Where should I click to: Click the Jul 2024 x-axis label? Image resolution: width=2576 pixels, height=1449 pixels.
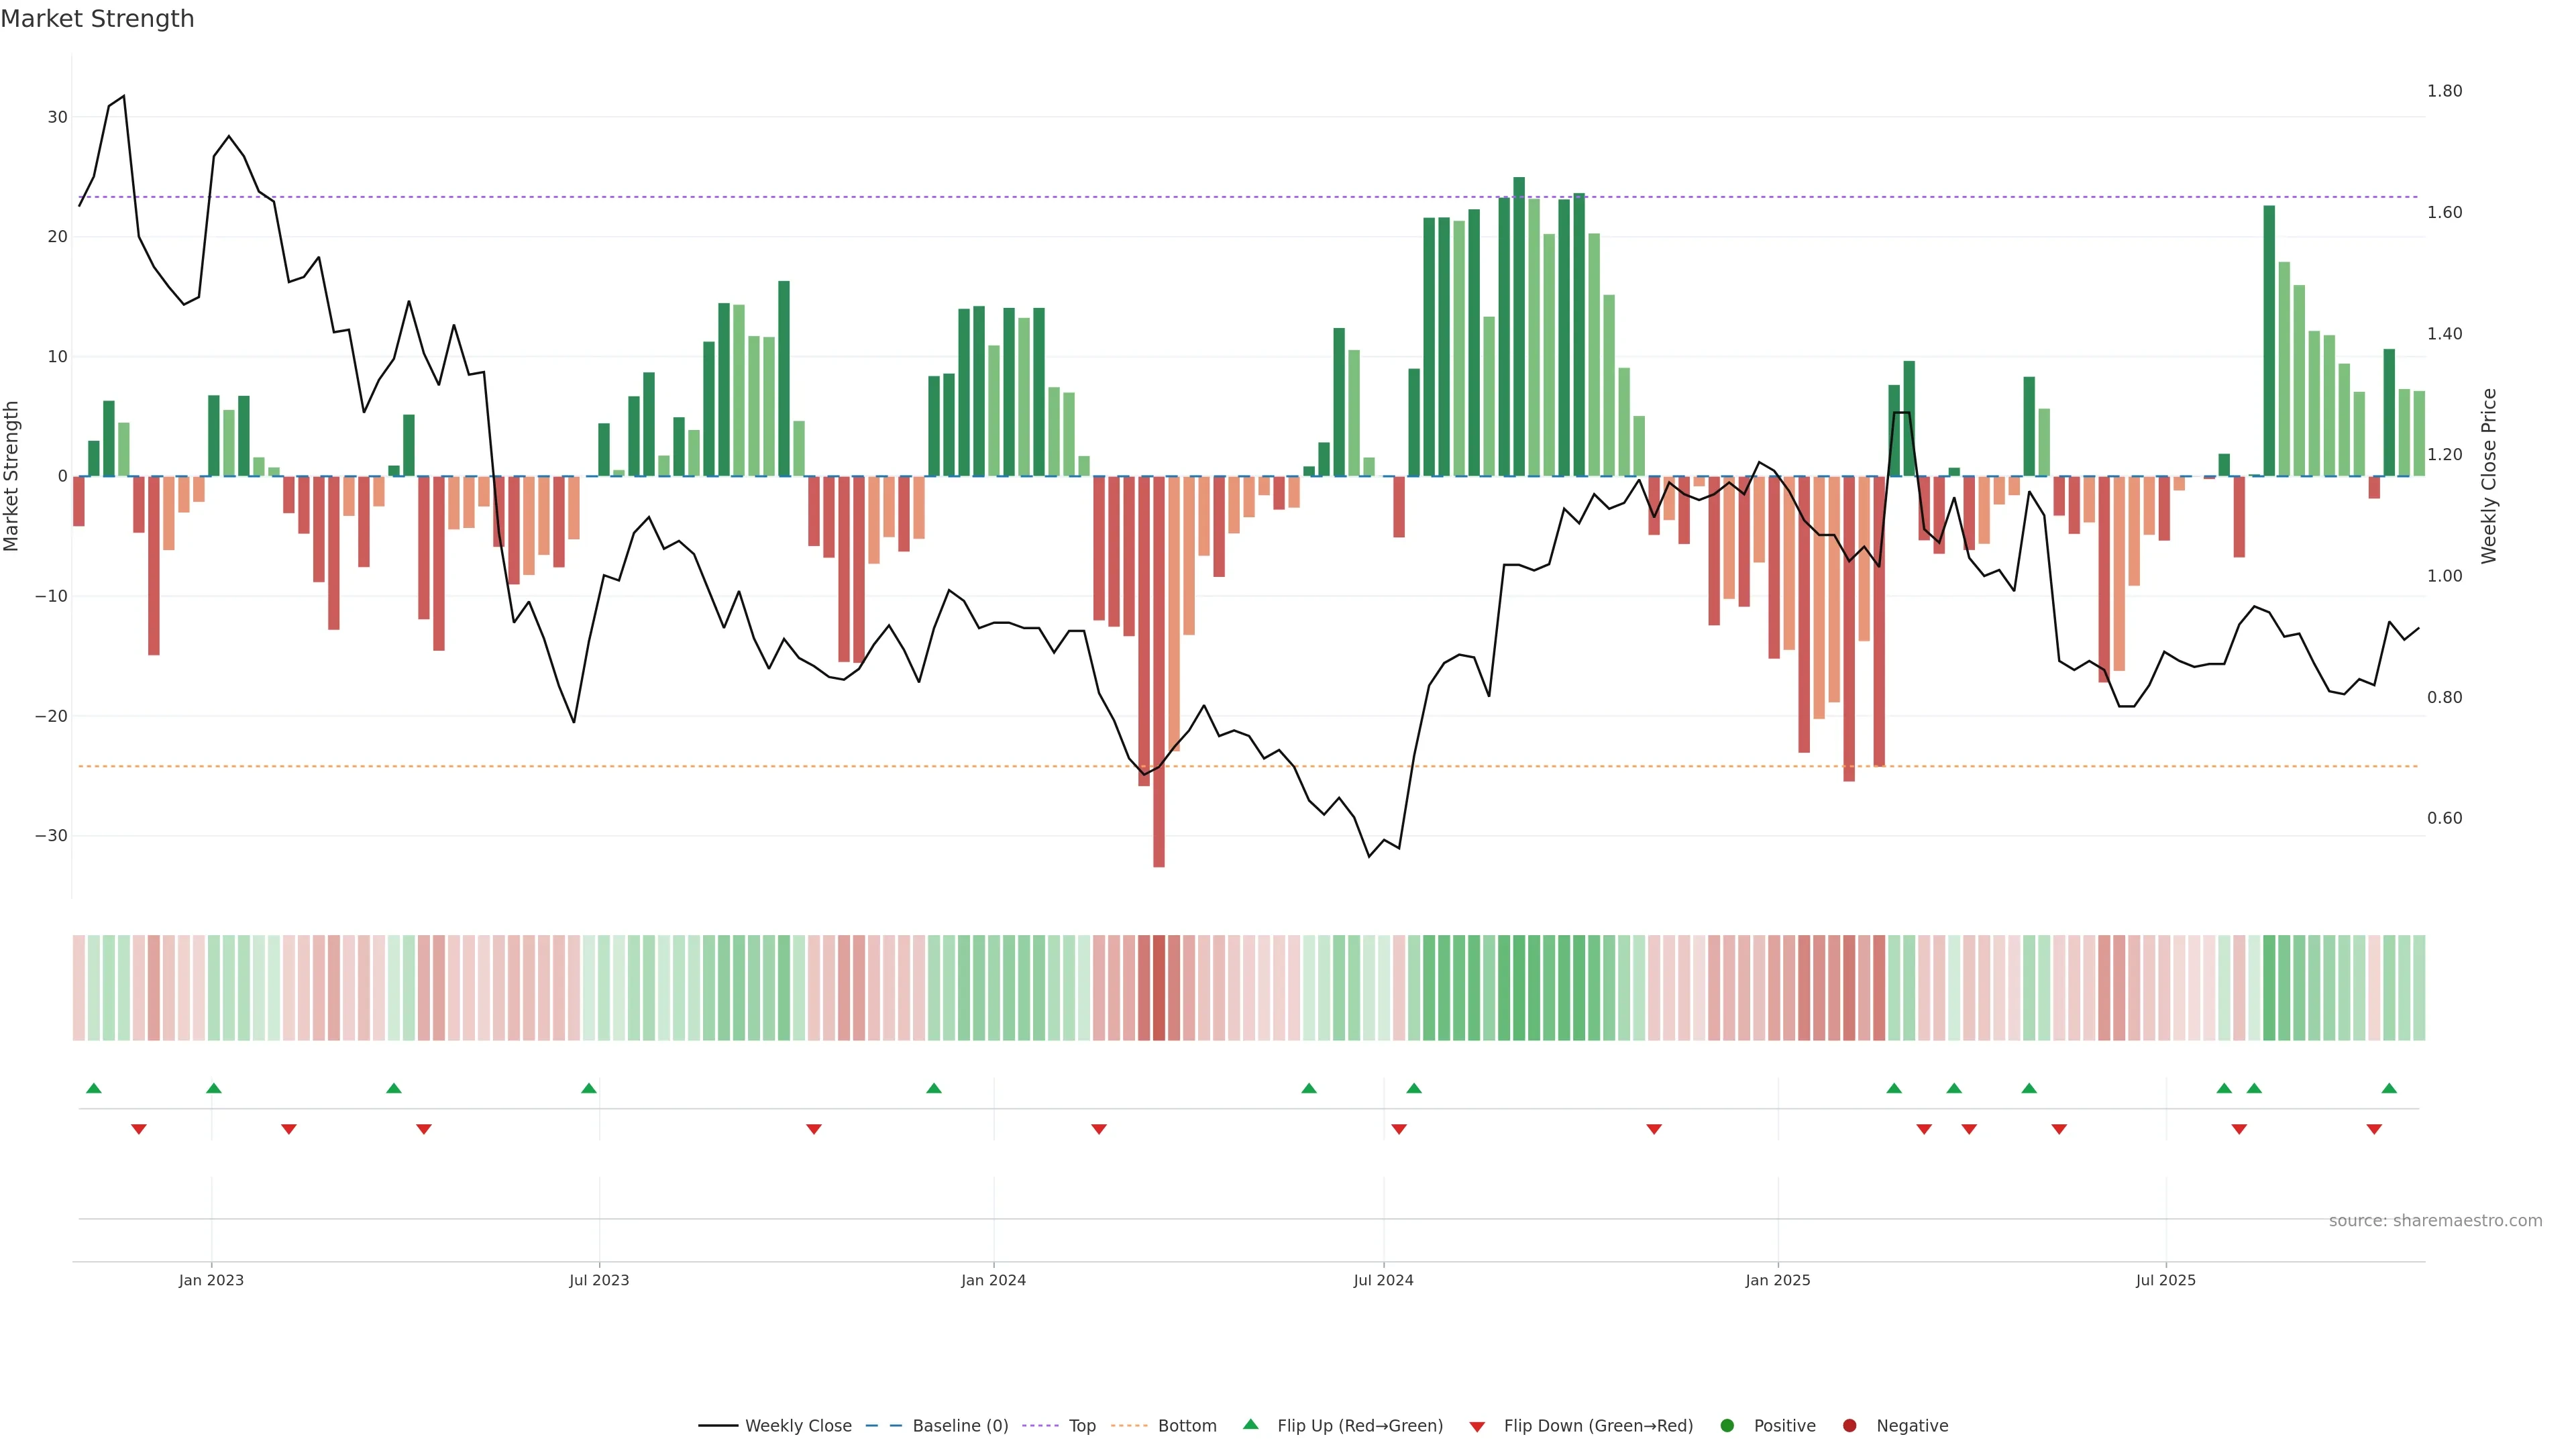1383,1280
